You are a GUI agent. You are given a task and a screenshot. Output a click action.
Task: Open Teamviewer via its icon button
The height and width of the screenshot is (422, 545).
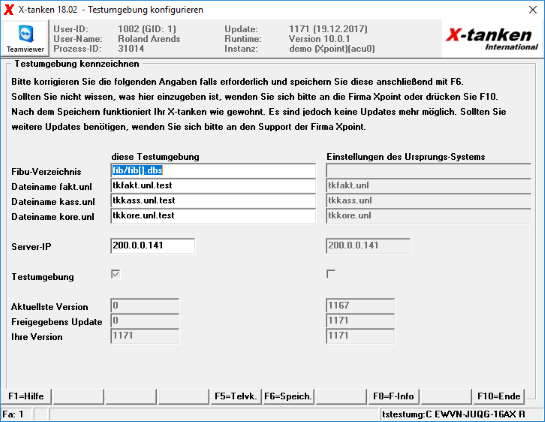(x=25, y=38)
